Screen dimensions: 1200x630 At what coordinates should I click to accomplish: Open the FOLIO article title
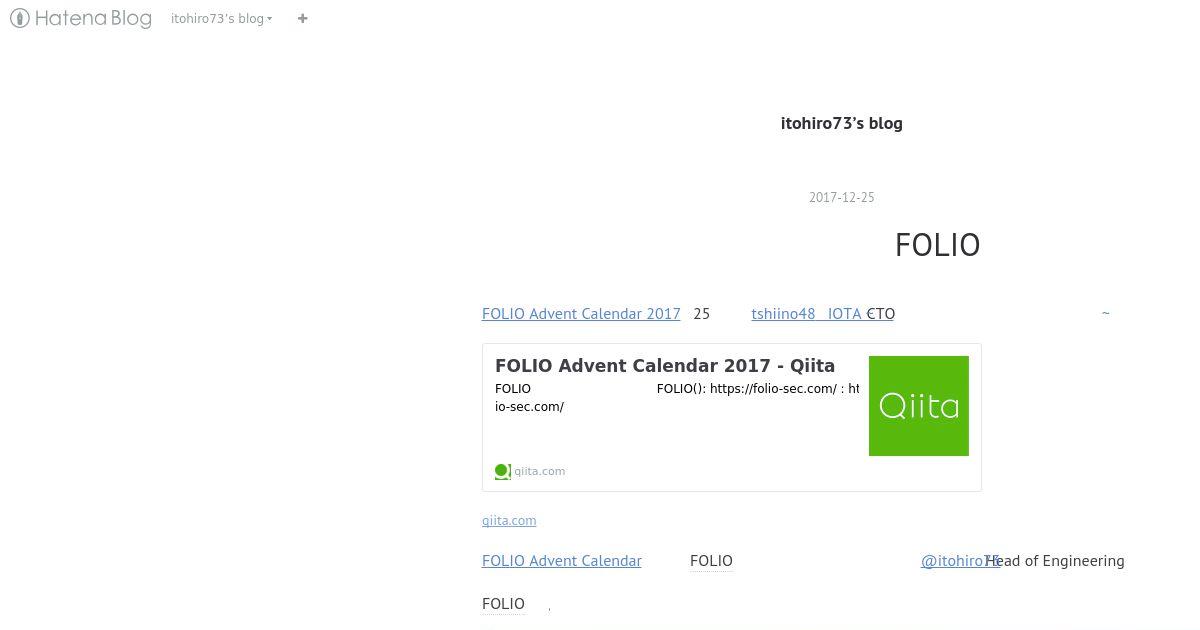(x=937, y=245)
